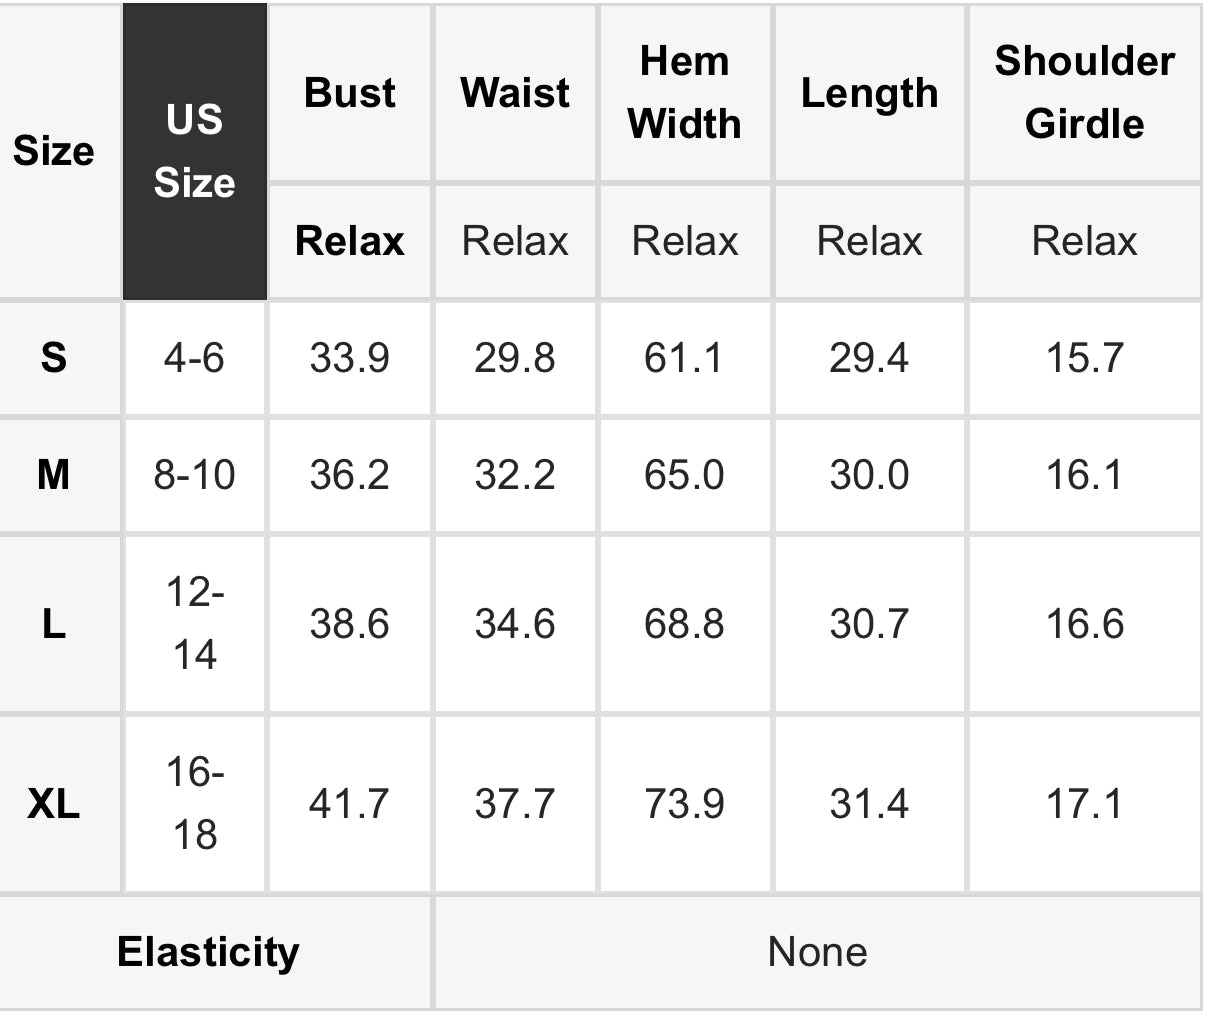The width and height of the screenshot is (1209, 1014).
Task: Select the XL size row label
Action: coord(53,804)
